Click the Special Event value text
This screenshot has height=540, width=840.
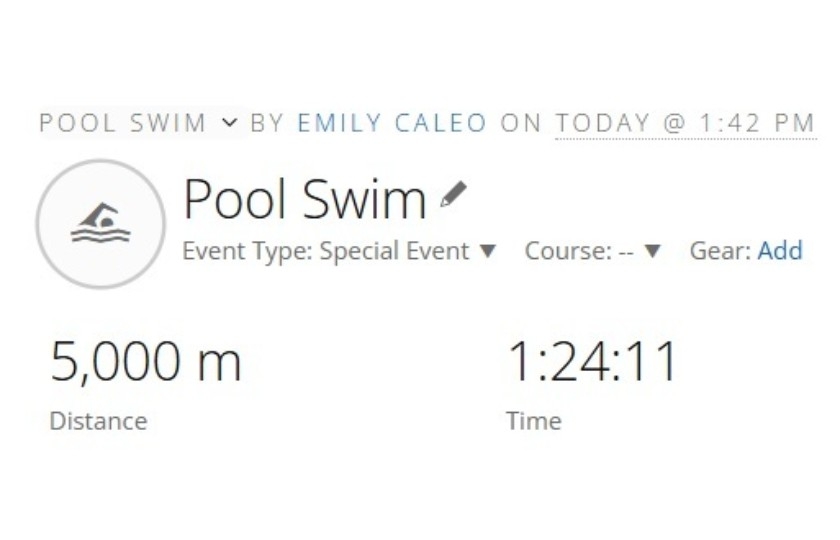coord(394,251)
